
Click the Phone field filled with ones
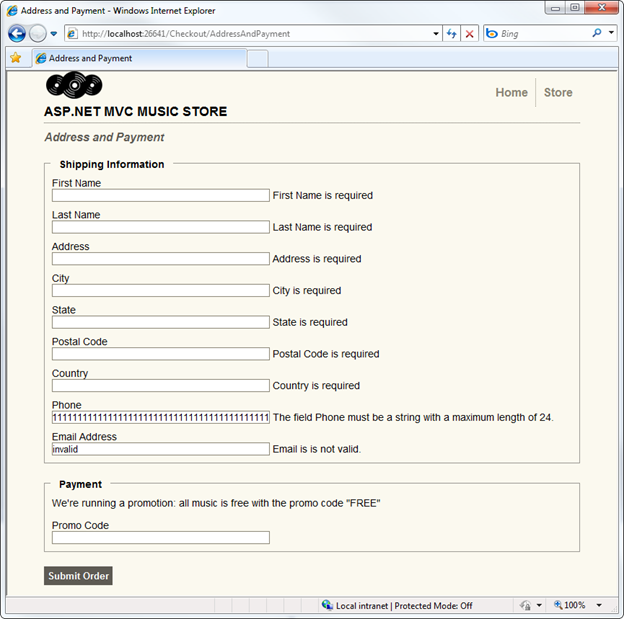[161, 417]
